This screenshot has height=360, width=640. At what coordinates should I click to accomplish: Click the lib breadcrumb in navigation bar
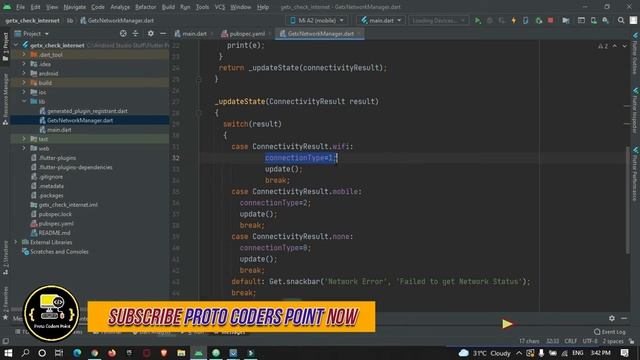coord(70,20)
